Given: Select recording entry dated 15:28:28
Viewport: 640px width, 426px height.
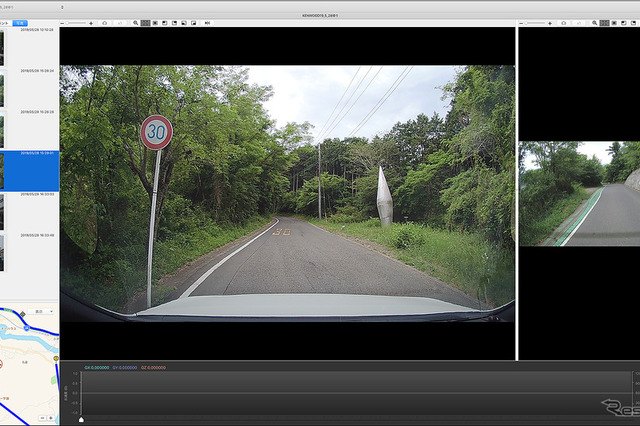Looking at the screenshot, I should coord(29,129).
